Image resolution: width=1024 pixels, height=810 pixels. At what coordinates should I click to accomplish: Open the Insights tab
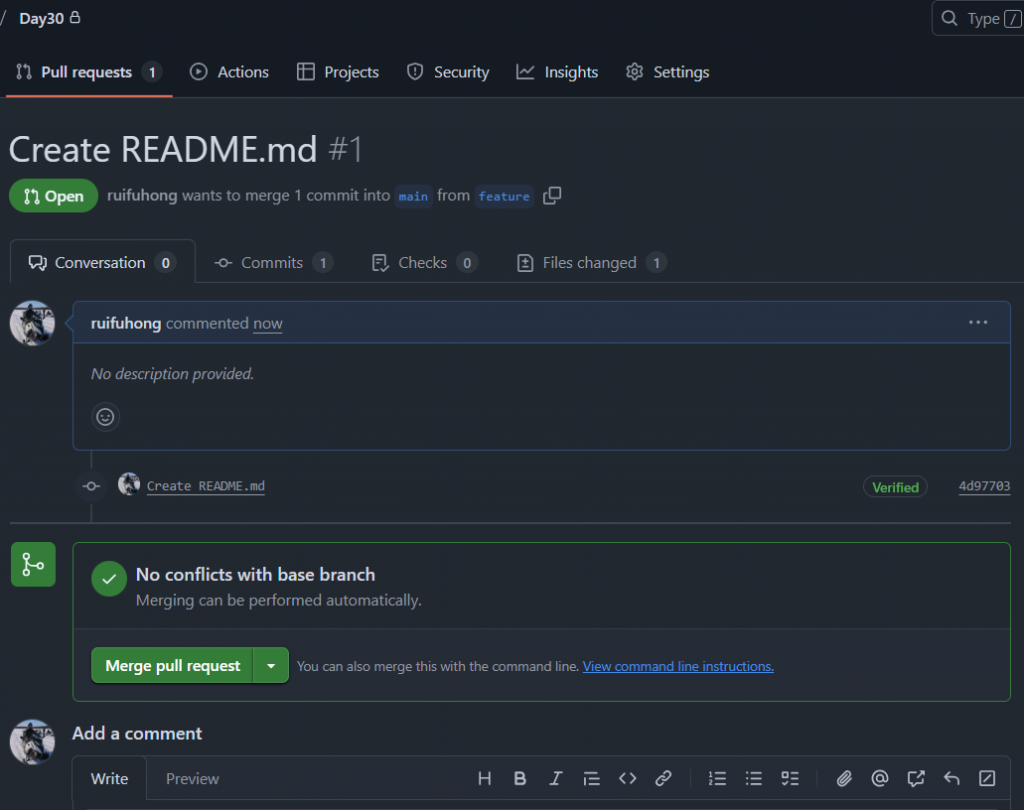[557, 72]
